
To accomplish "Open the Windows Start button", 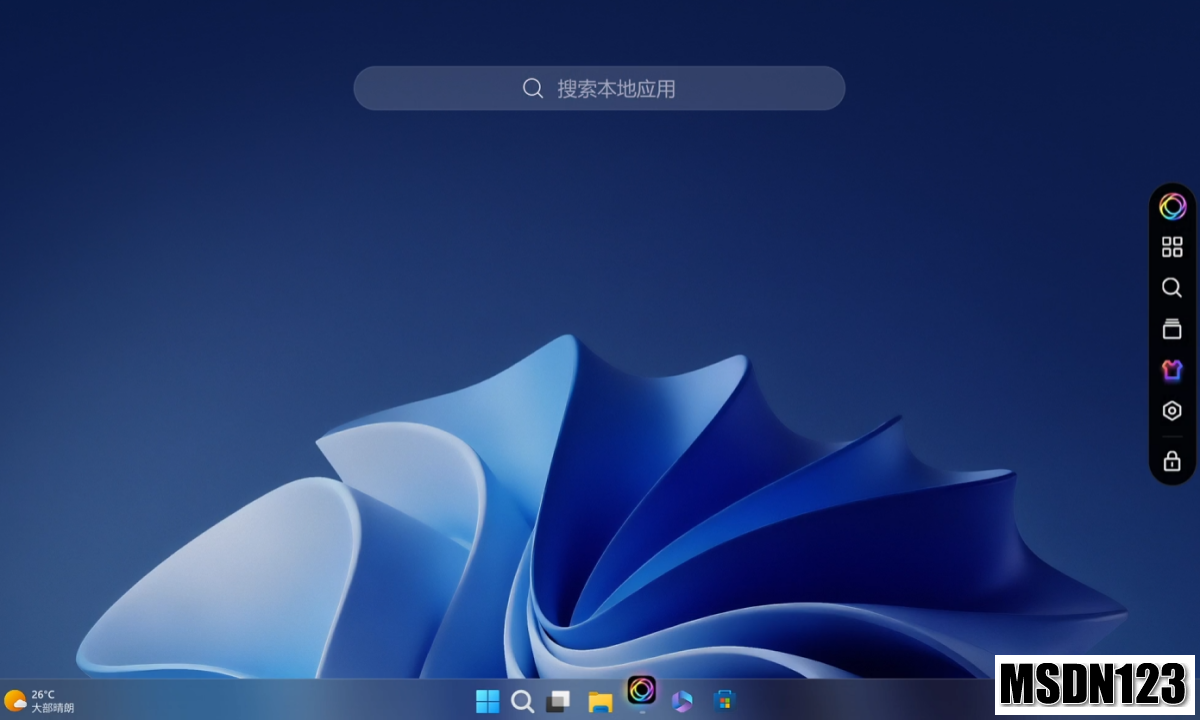I will pos(487,701).
